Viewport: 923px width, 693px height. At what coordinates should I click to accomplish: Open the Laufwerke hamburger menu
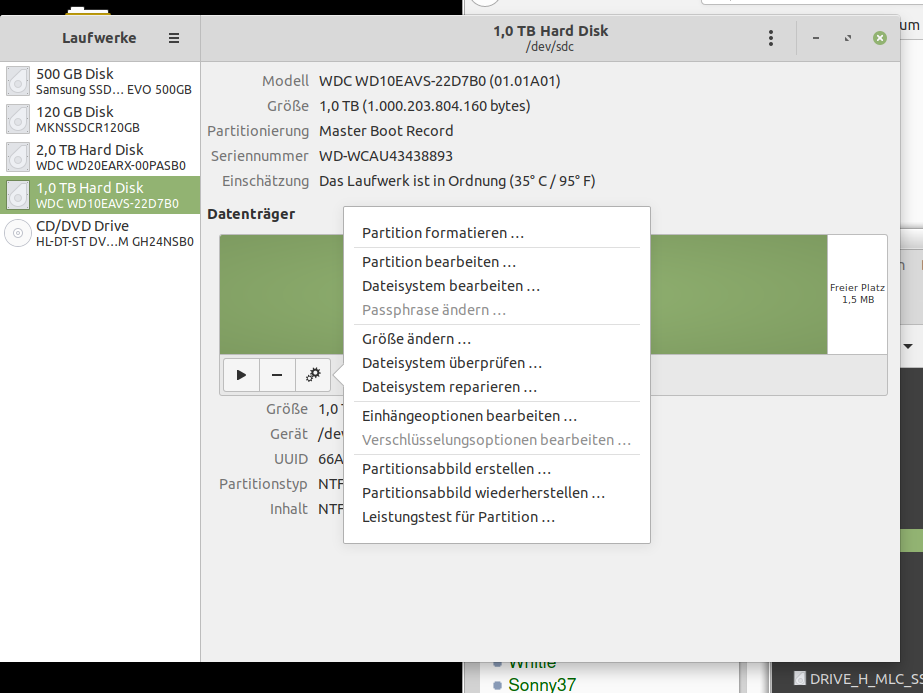click(174, 38)
